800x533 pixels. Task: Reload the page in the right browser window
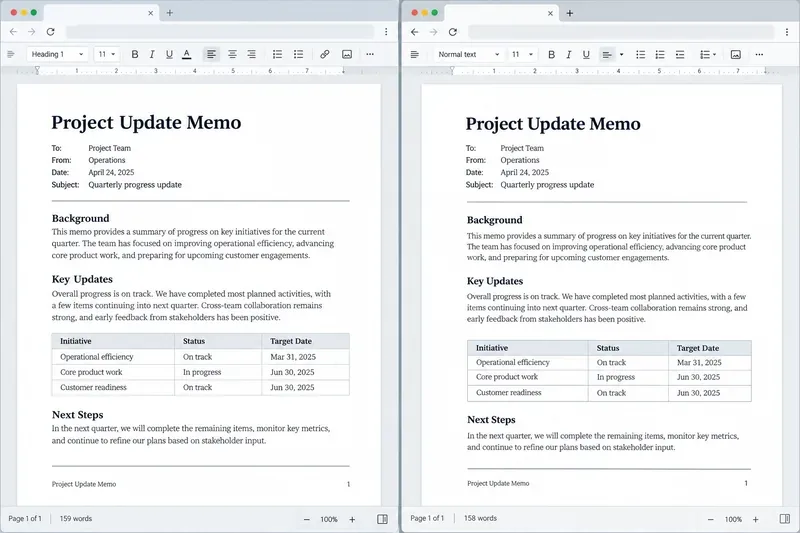(453, 32)
